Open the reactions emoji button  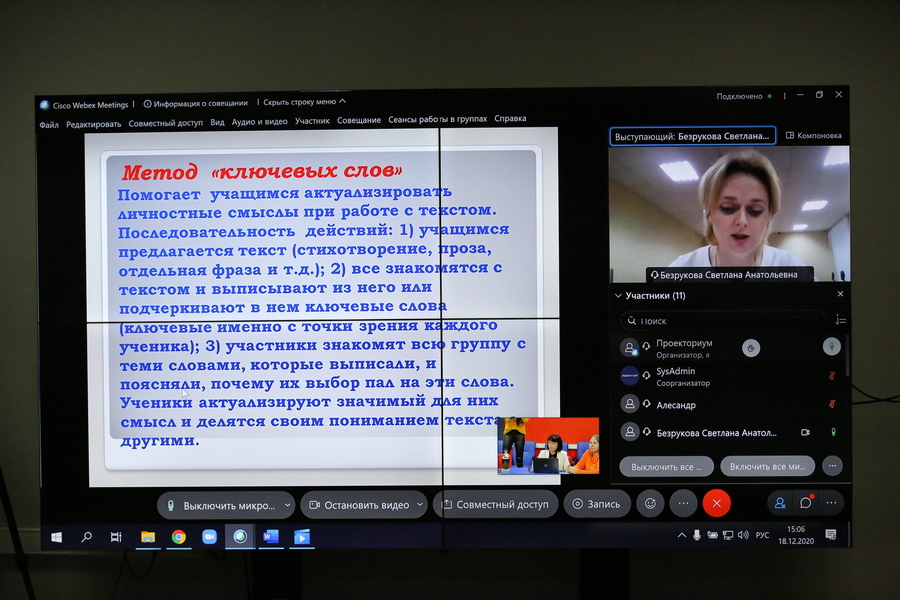(x=651, y=504)
